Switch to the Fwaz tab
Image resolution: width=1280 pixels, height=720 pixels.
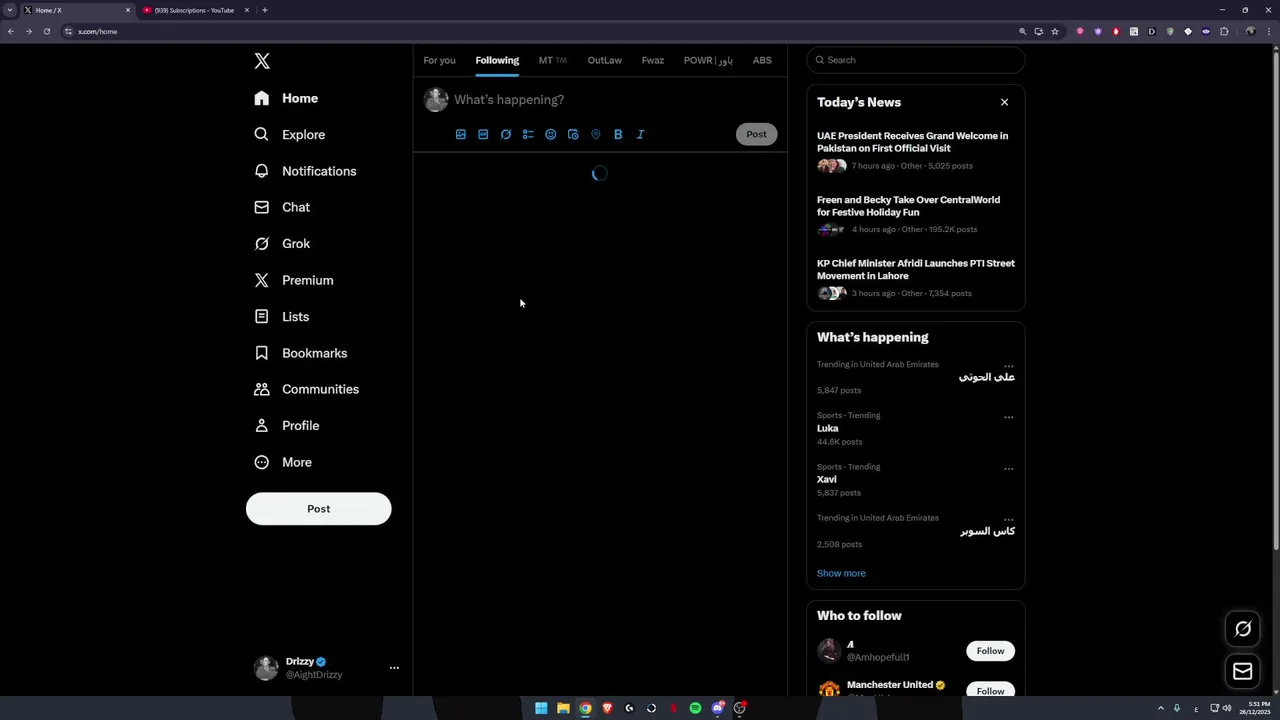652,60
